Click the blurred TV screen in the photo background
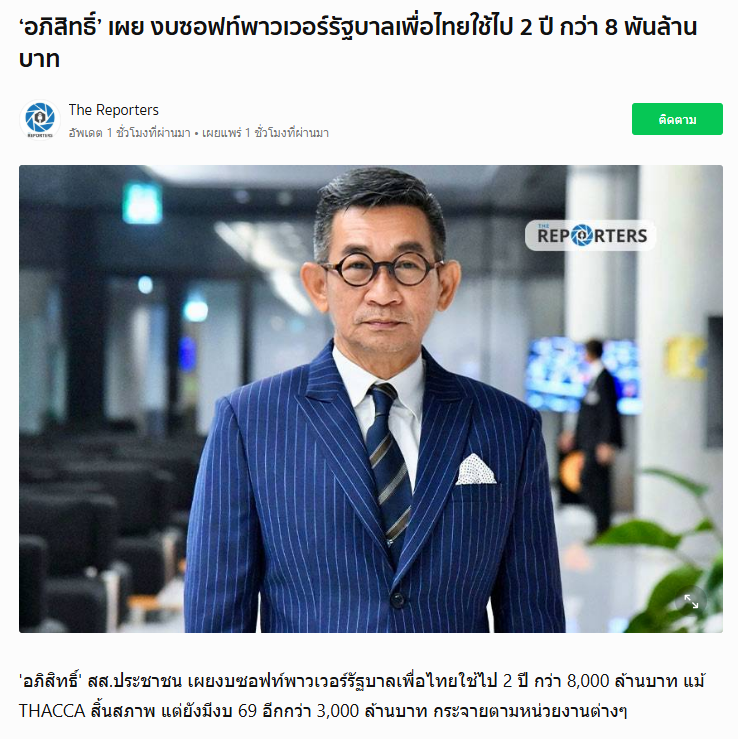The image size is (738, 739). coord(580,375)
